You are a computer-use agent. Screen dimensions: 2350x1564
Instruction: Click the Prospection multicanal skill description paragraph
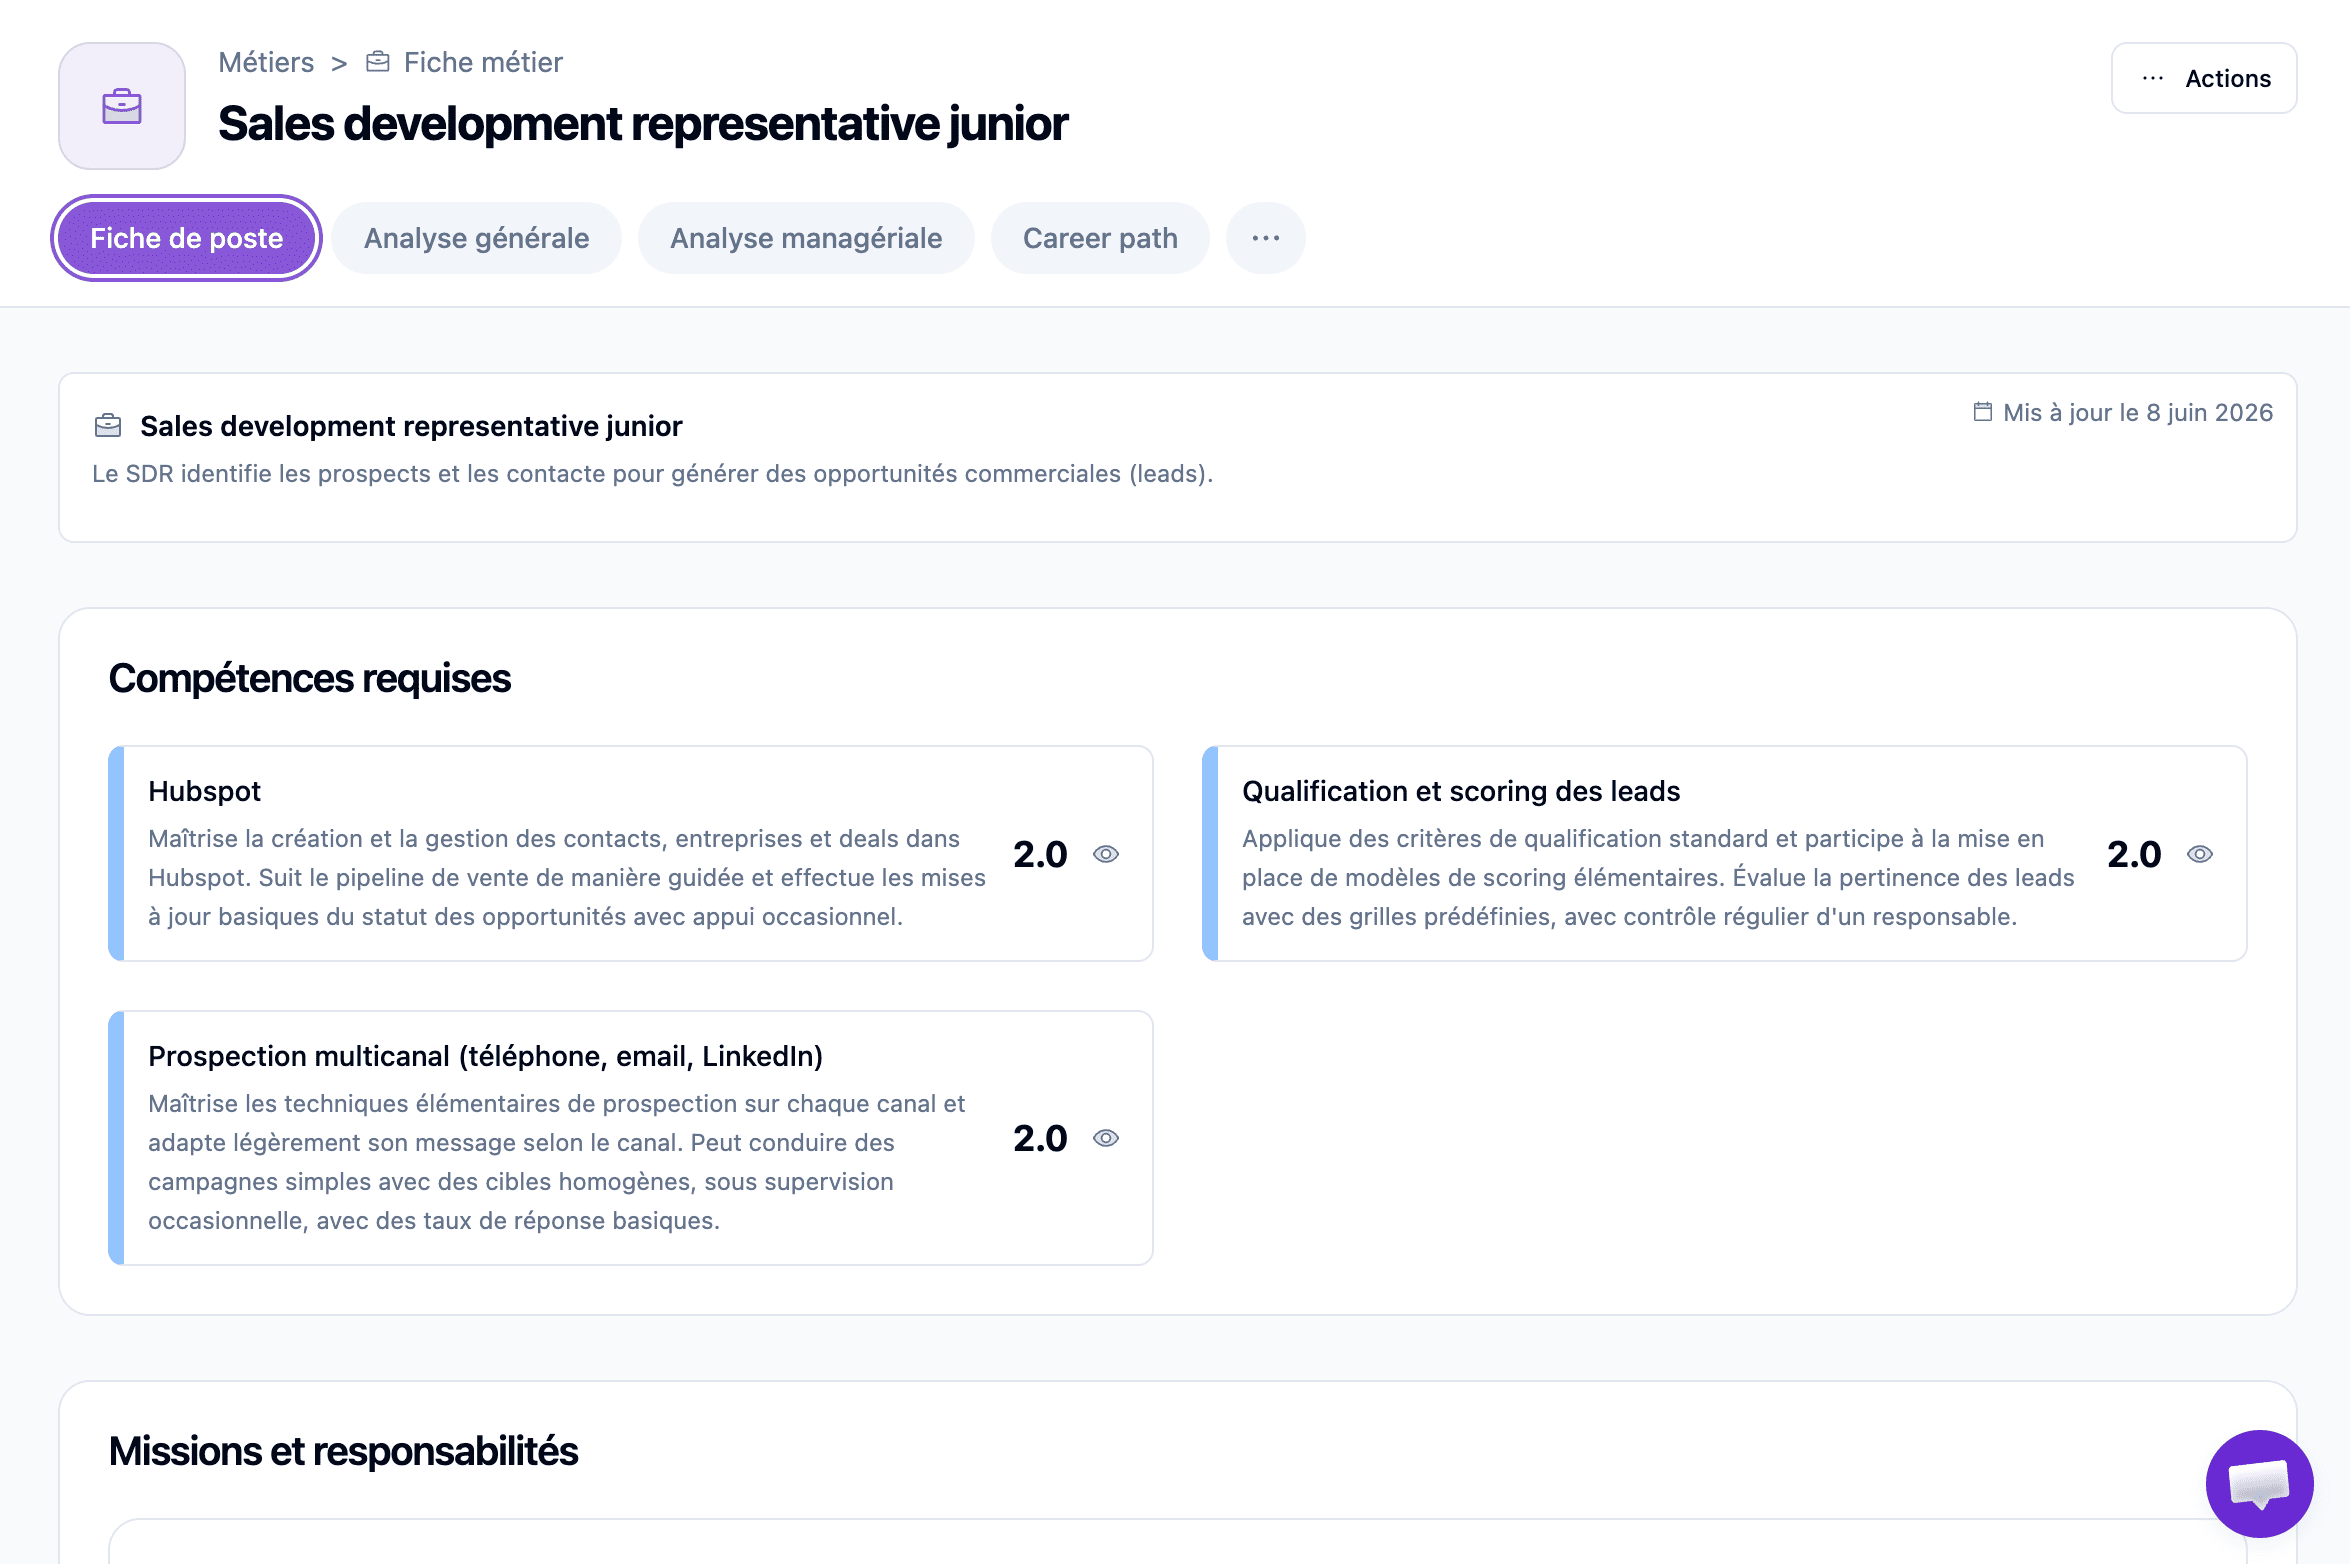click(x=557, y=1162)
